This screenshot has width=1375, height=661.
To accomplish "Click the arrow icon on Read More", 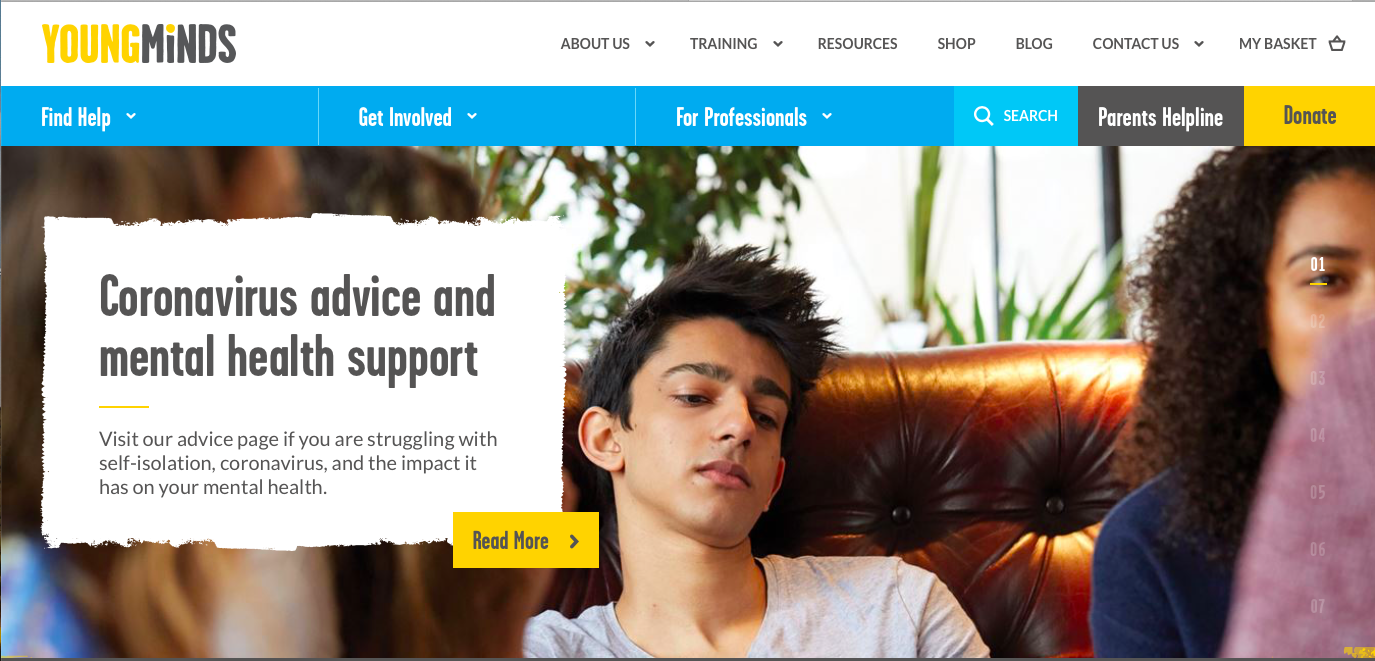I will tap(574, 541).
